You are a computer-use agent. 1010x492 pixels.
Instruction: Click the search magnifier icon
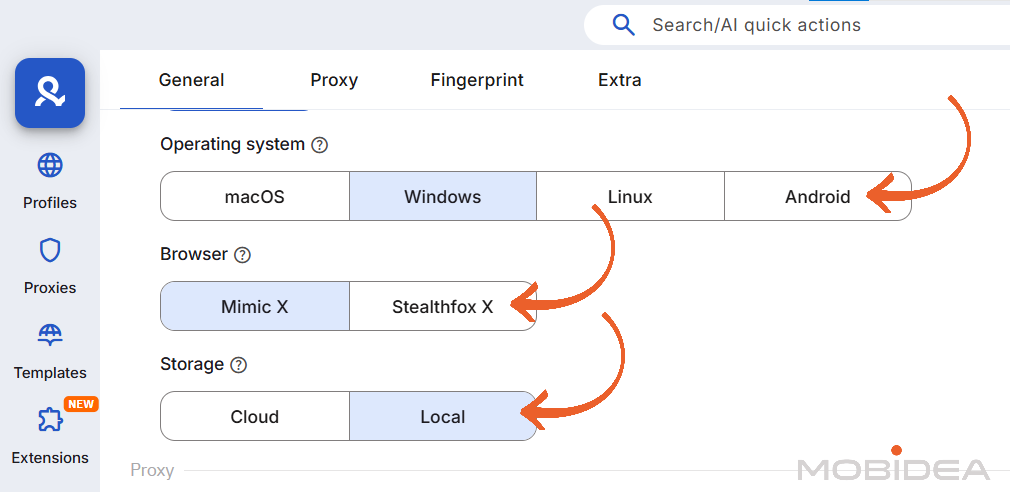[623, 25]
